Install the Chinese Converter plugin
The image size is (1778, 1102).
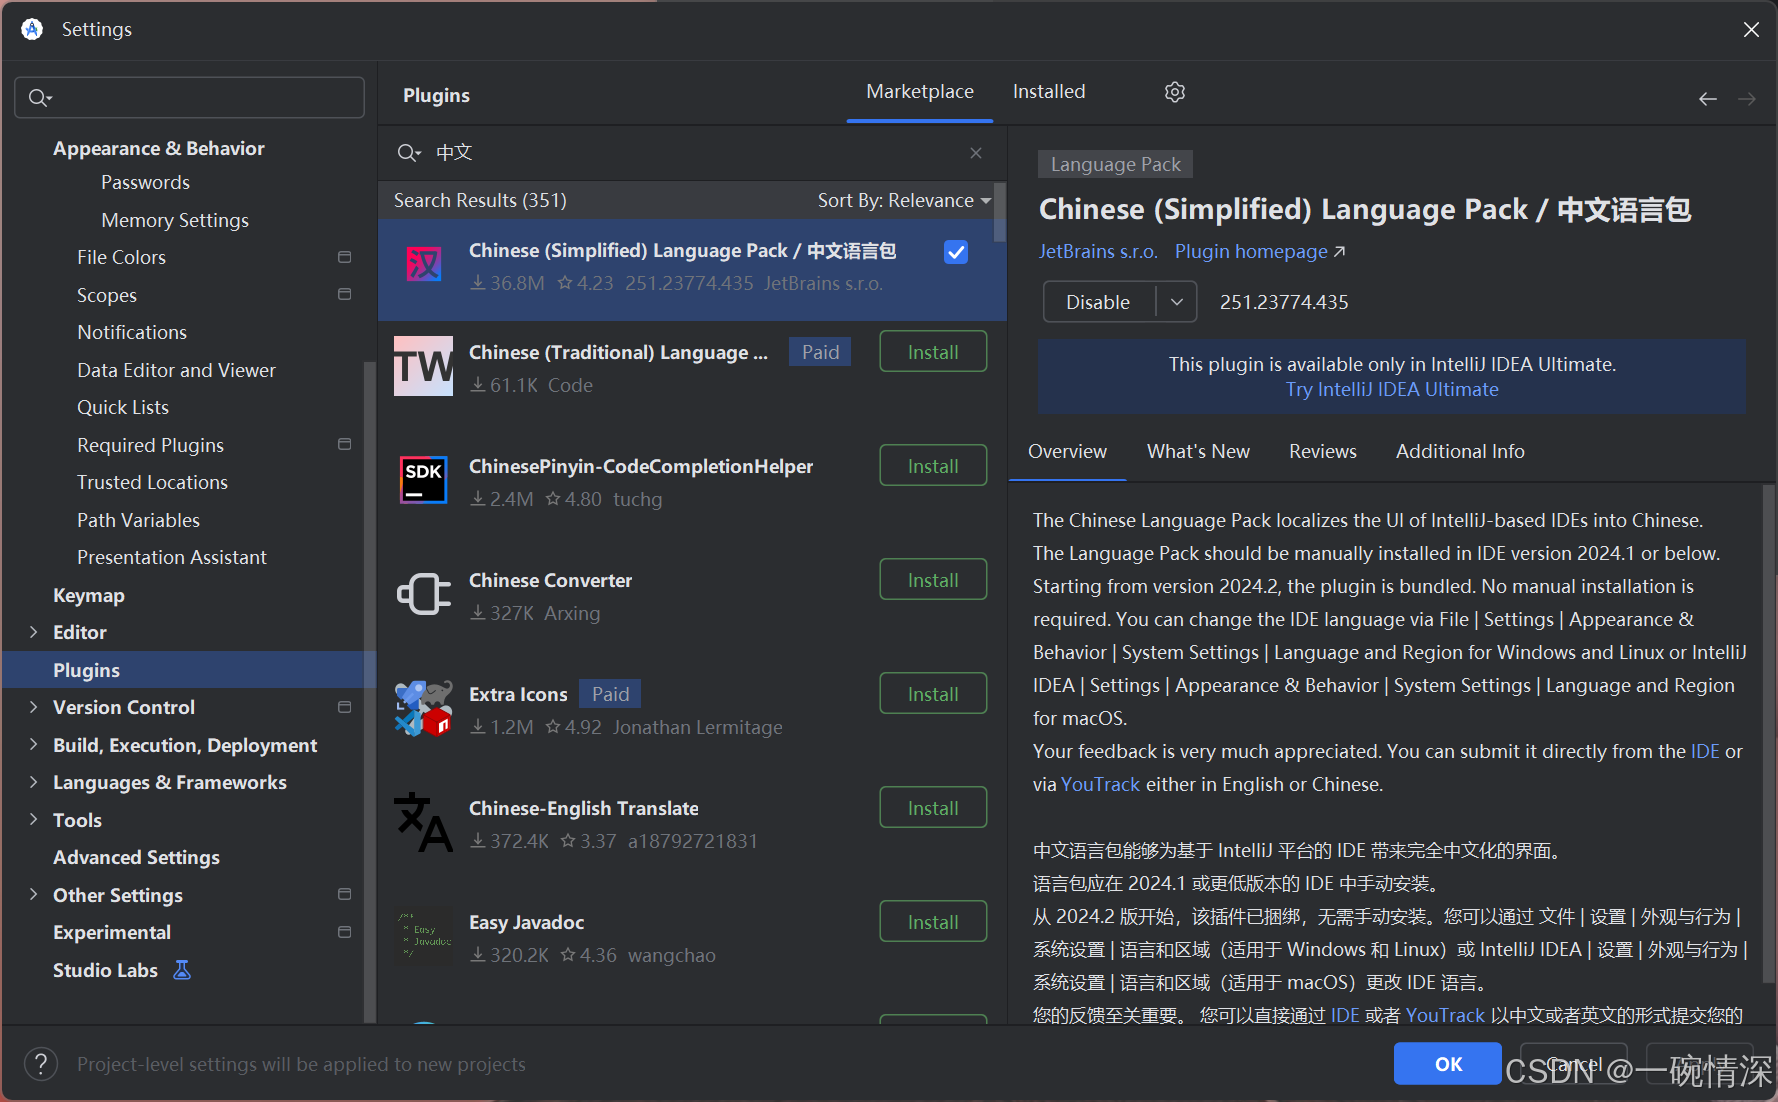click(933, 580)
